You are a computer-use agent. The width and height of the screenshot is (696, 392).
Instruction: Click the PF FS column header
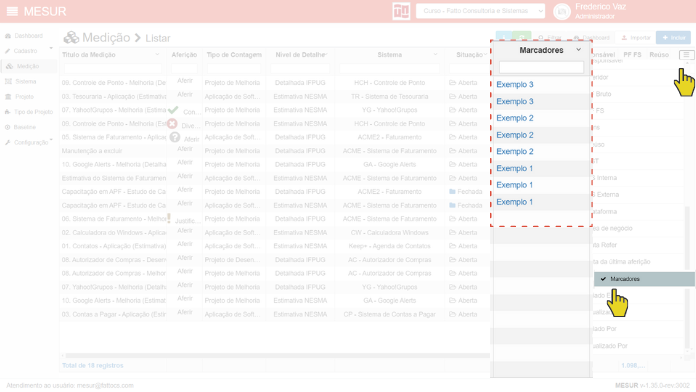click(x=632, y=55)
